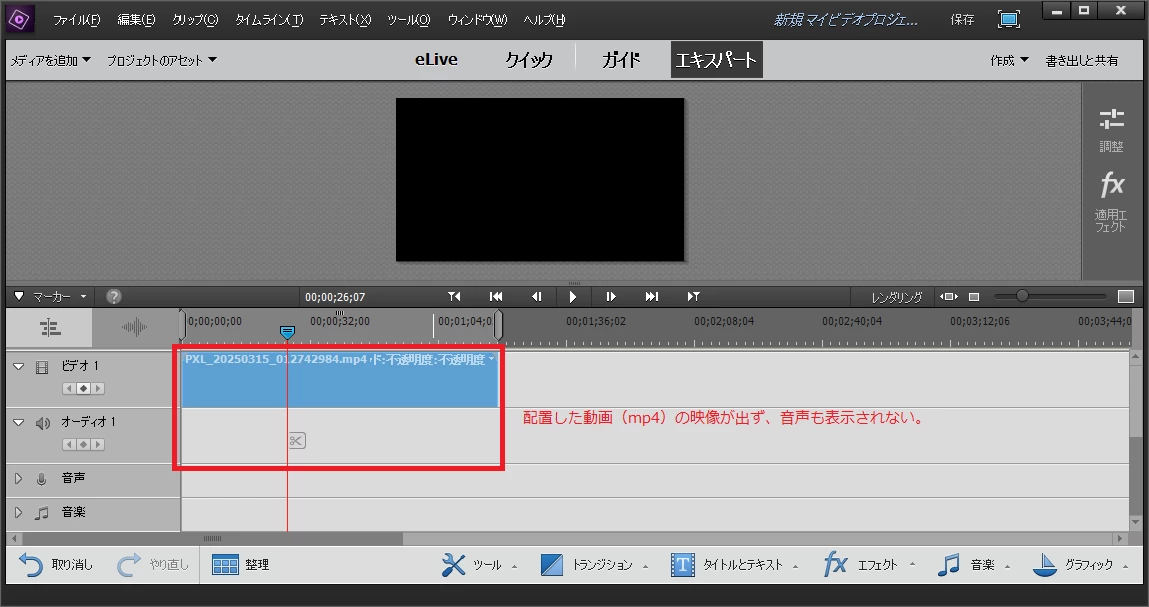This screenshot has height=607, width=1149.
Task: Mute the オーディオ 1 track speaker
Action: click(x=43, y=423)
